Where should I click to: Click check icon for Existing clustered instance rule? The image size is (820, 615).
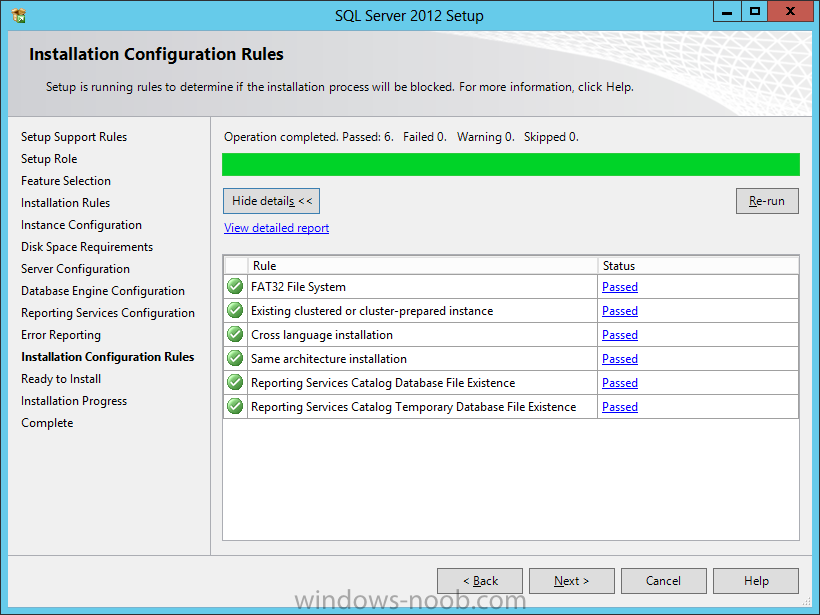pos(235,311)
